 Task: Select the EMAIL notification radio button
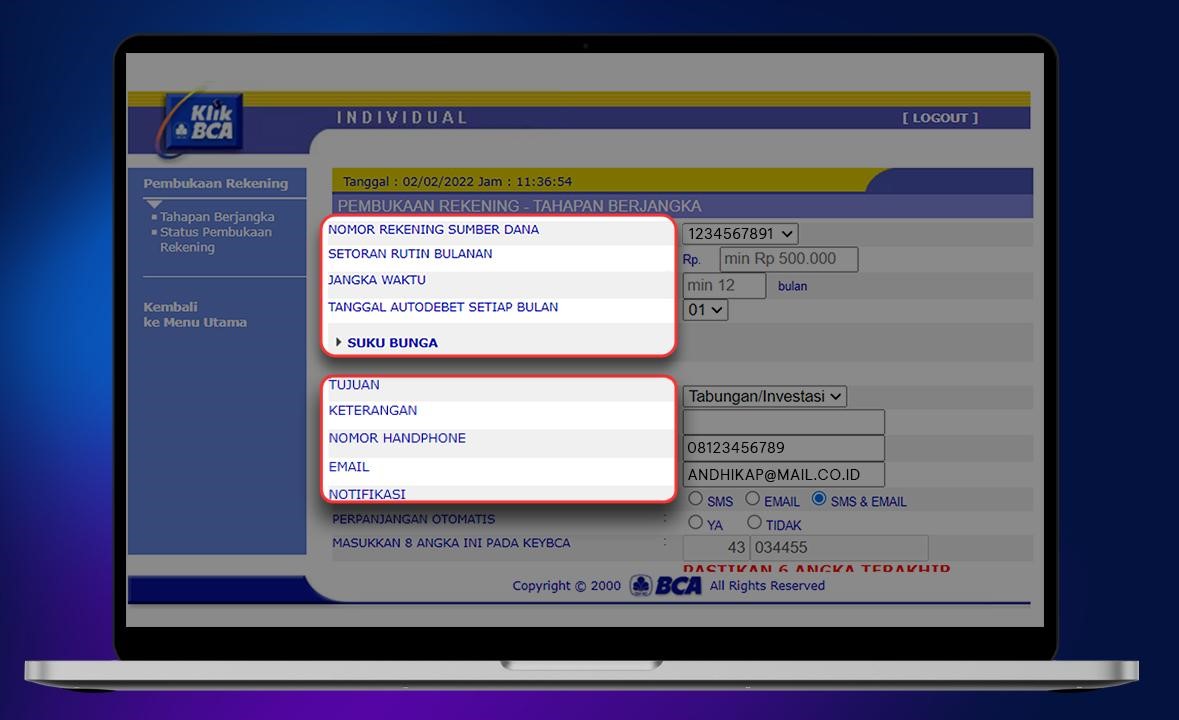point(753,499)
